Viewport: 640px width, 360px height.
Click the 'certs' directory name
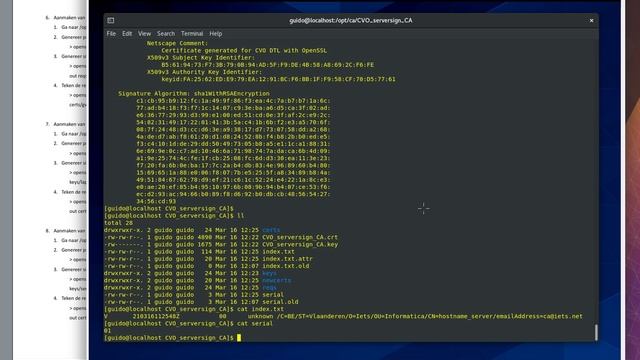(x=271, y=230)
